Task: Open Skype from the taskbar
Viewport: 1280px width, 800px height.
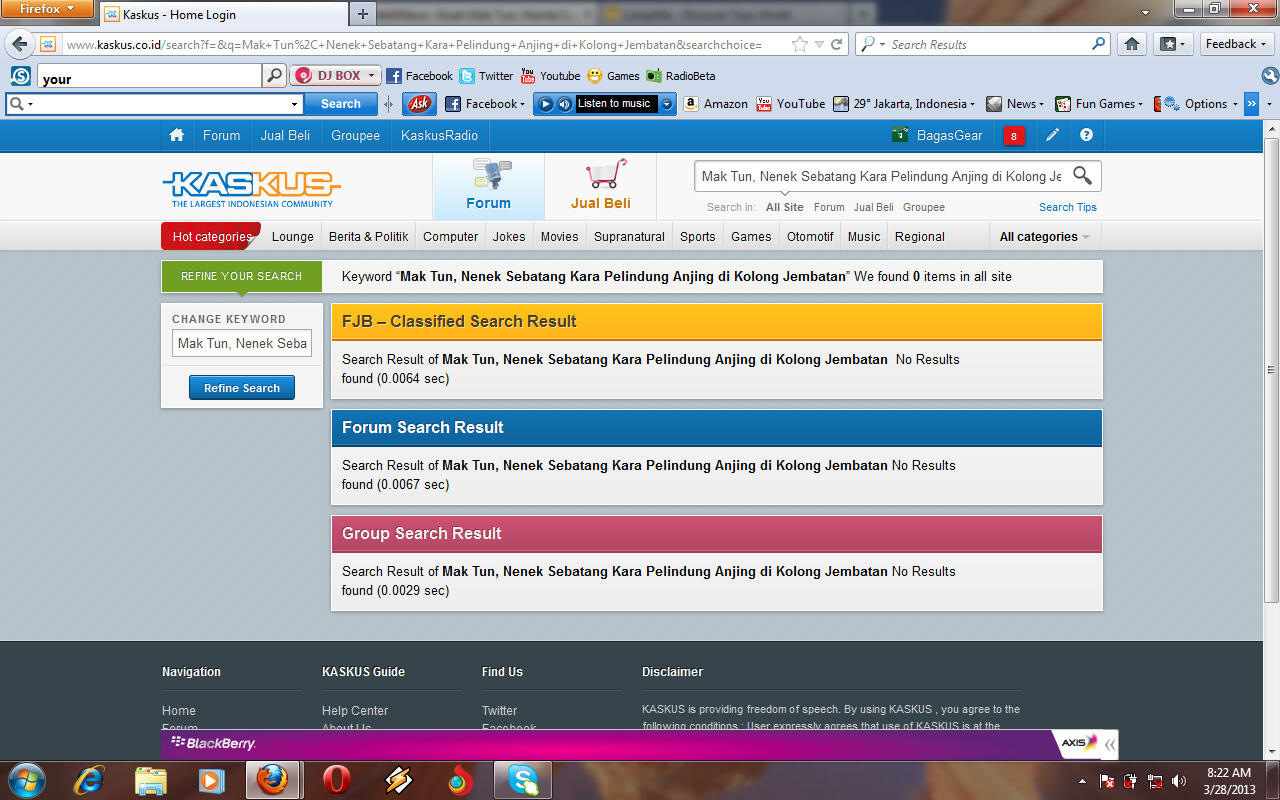Action: pyautogui.click(x=522, y=779)
